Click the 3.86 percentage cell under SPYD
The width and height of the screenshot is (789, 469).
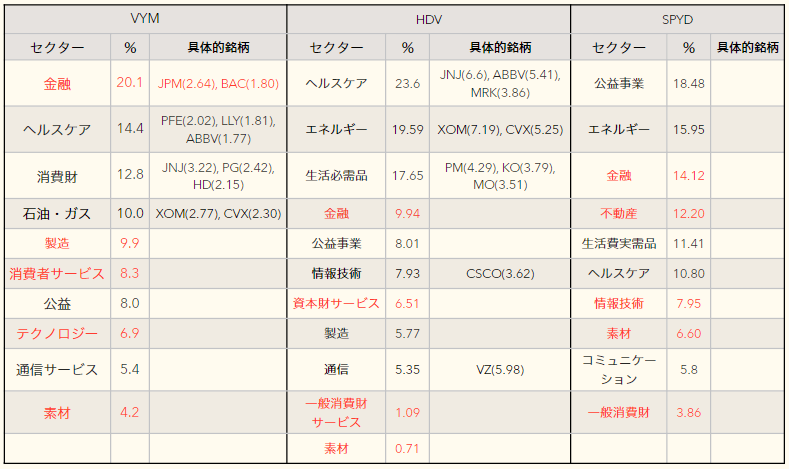(x=689, y=413)
